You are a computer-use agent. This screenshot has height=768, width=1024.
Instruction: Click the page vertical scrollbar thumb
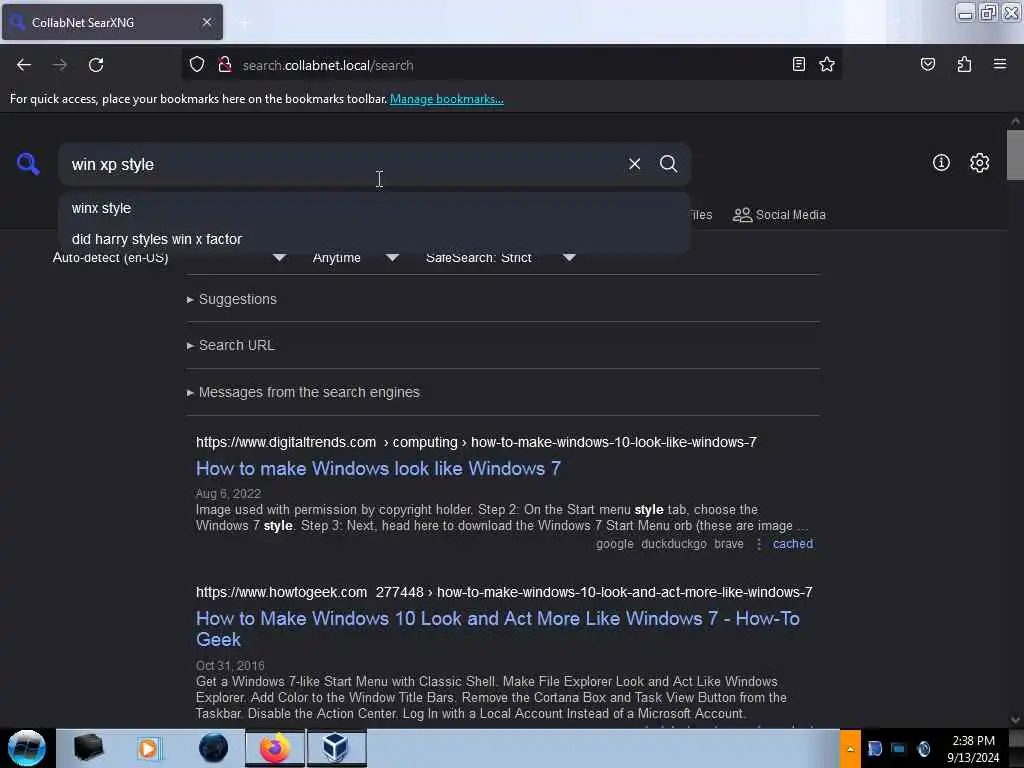[1015, 155]
